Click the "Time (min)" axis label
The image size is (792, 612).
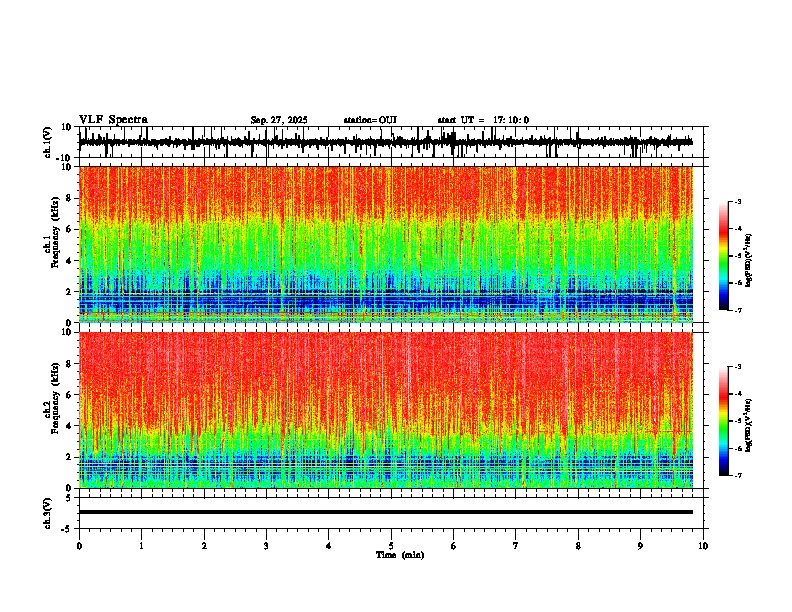point(400,555)
